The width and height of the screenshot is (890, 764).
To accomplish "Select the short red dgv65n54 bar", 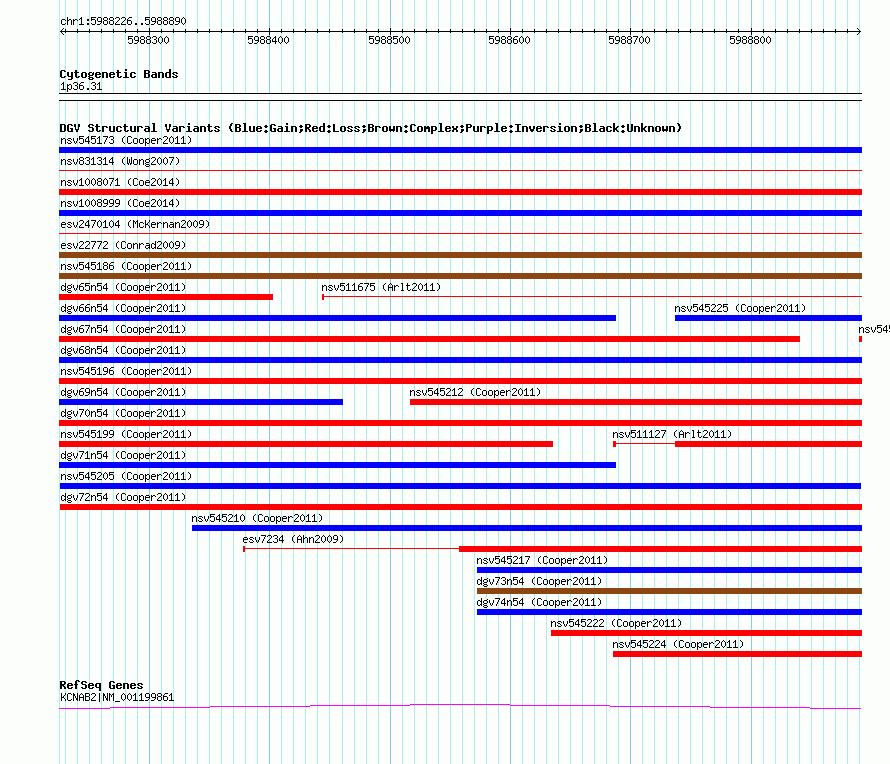I will tap(166, 297).
